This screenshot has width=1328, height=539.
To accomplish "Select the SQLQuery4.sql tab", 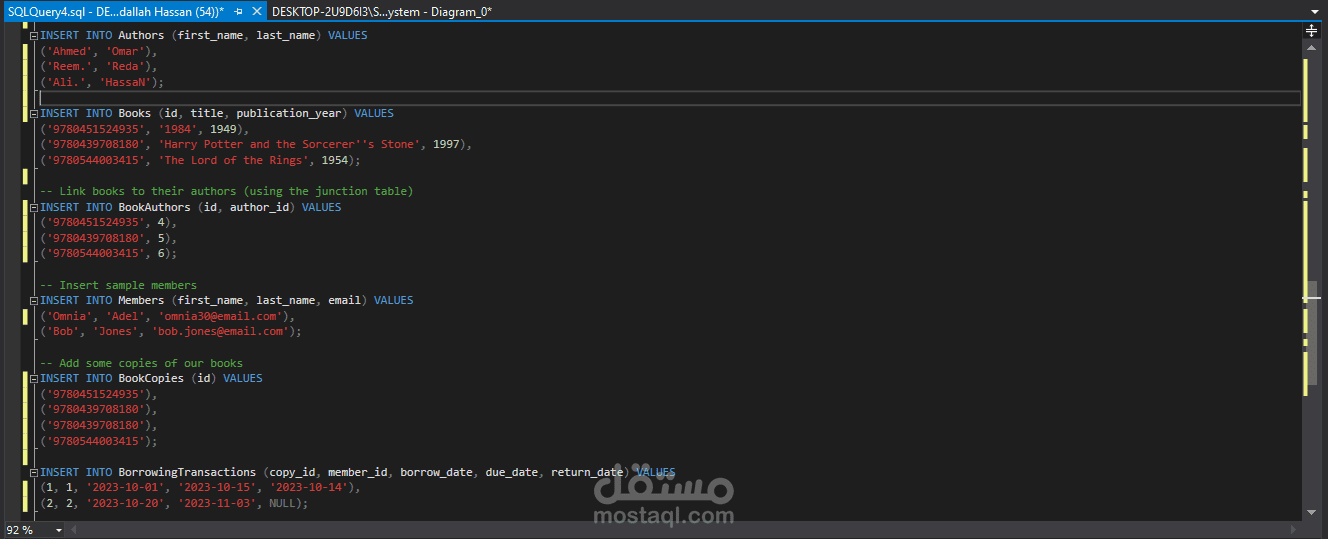I will 116,11.
